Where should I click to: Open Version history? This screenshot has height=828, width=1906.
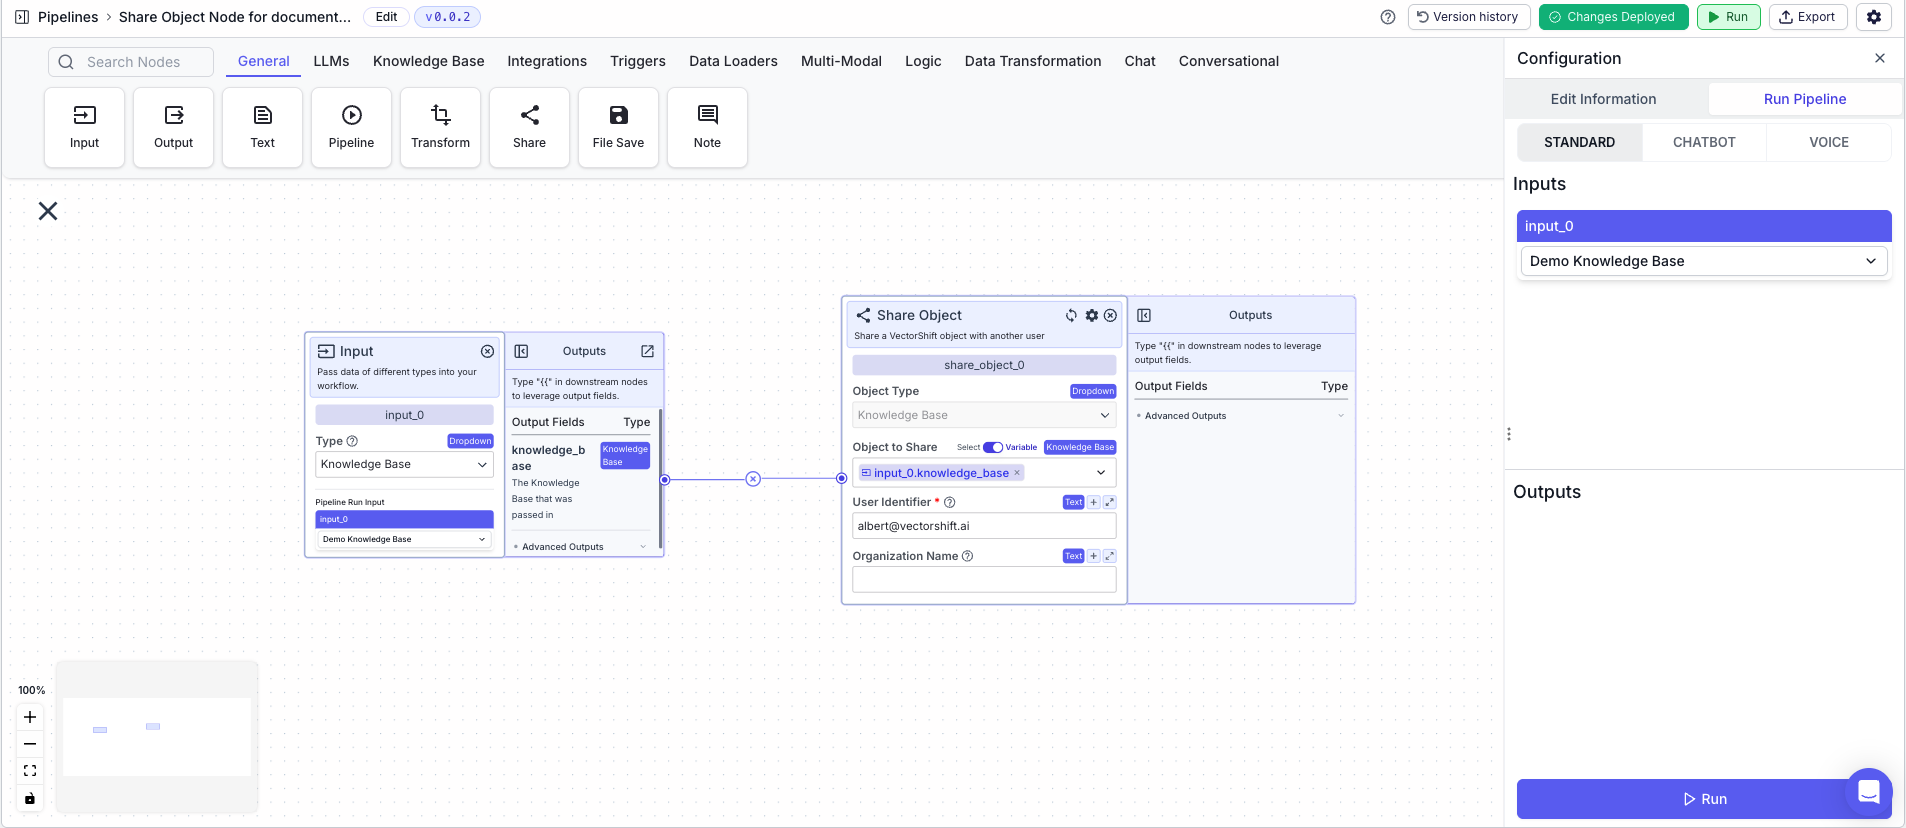[x=1468, y=17]
